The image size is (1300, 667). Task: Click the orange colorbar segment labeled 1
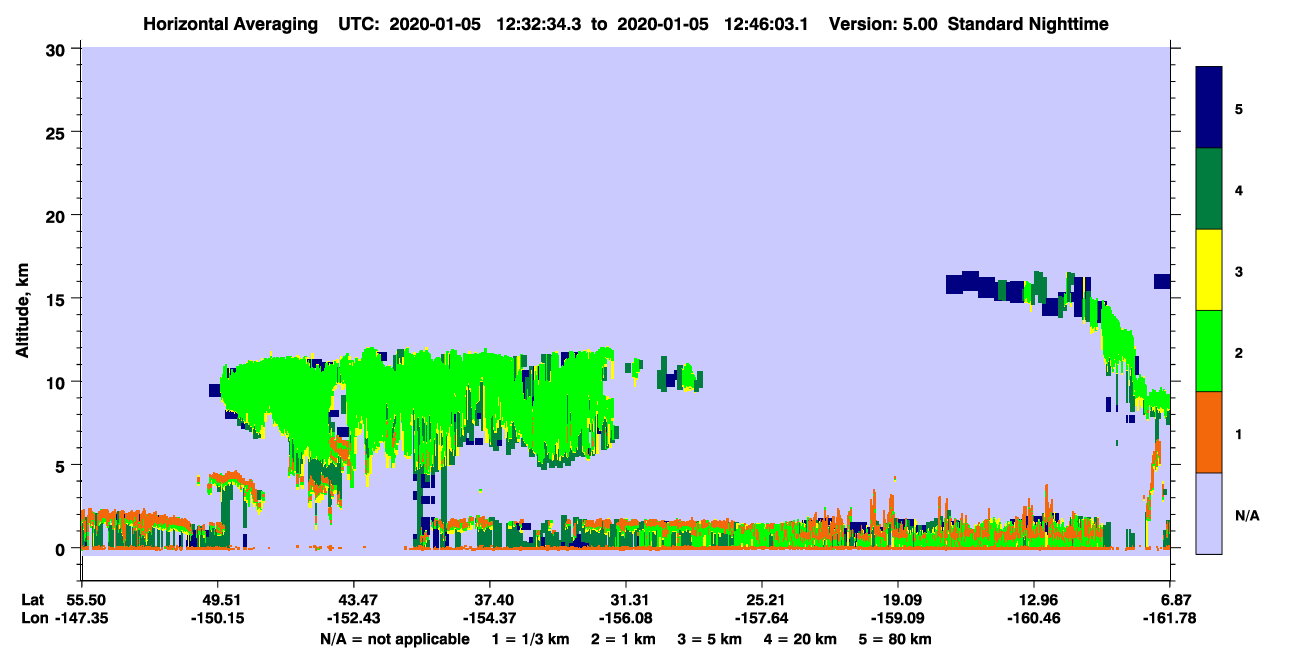pos(1209,432)
